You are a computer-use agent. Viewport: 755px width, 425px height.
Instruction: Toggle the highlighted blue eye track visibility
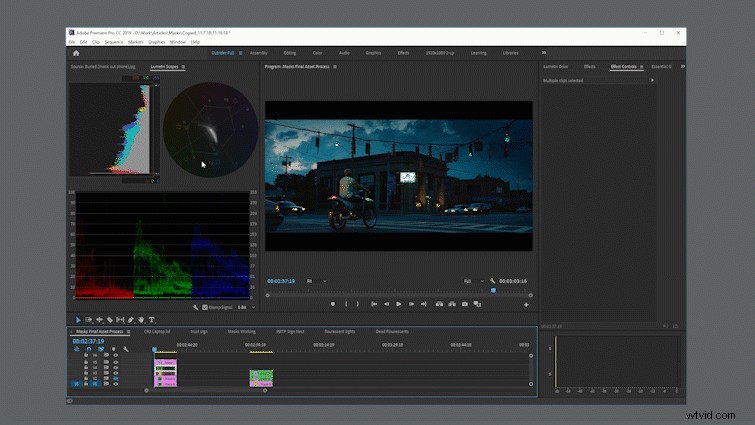(x=116, y=378)
